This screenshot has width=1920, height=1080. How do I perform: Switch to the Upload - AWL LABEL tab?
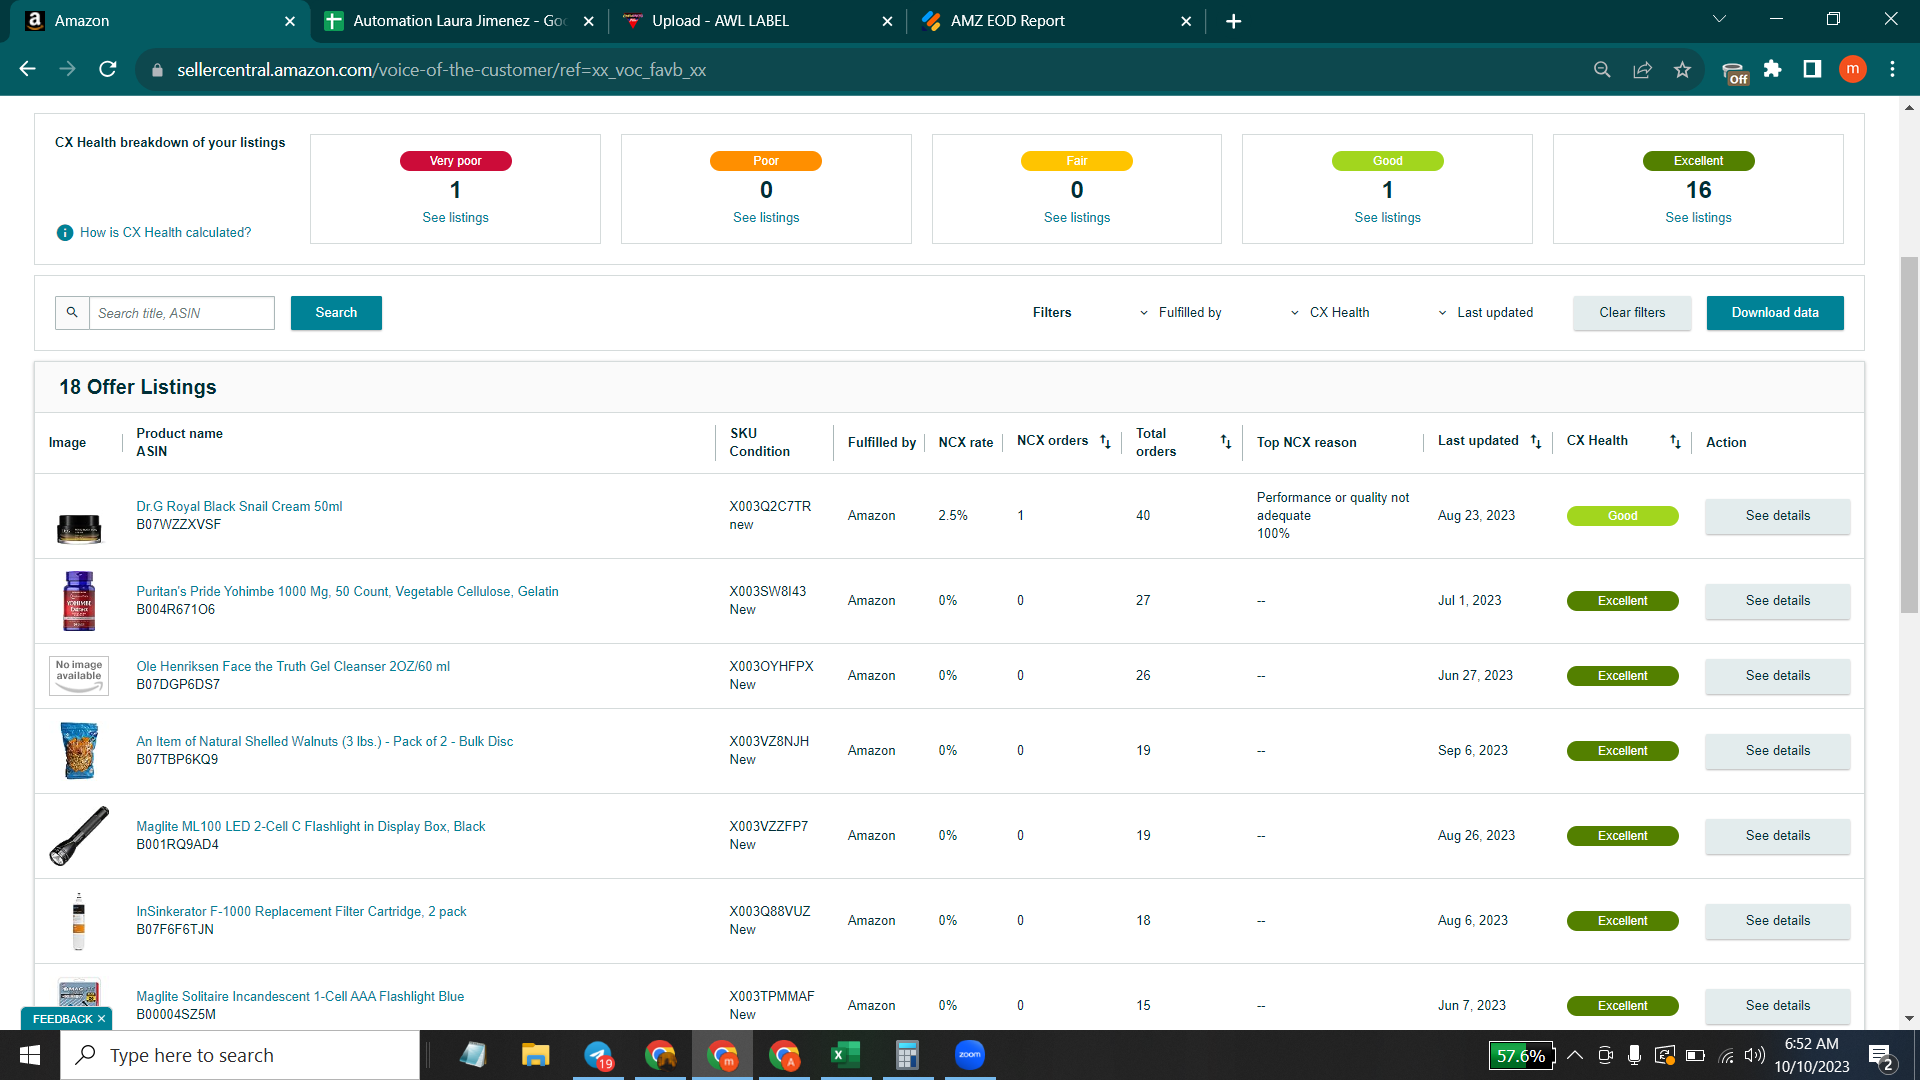(758, 21)
